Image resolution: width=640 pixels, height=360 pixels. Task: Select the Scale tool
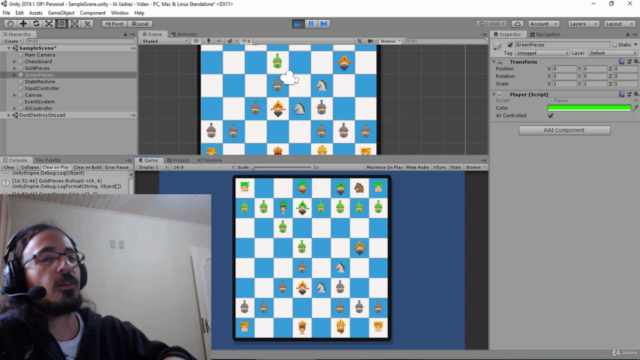[49, 24]
